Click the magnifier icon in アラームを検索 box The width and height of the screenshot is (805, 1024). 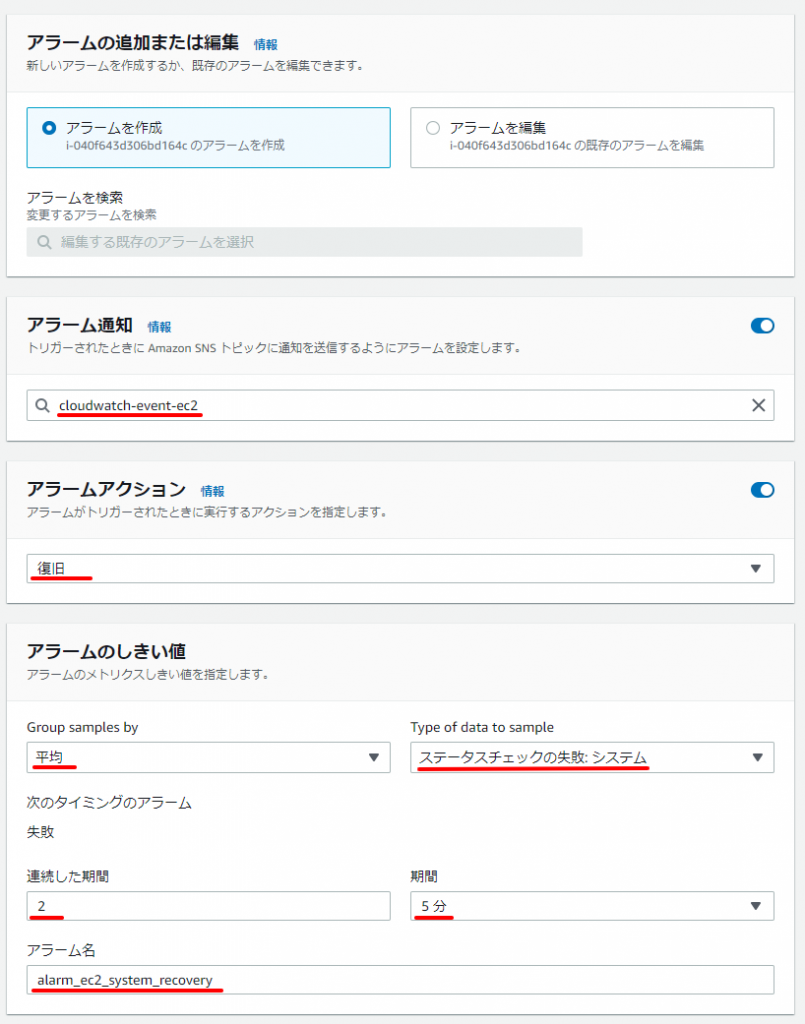coord(44,242)
